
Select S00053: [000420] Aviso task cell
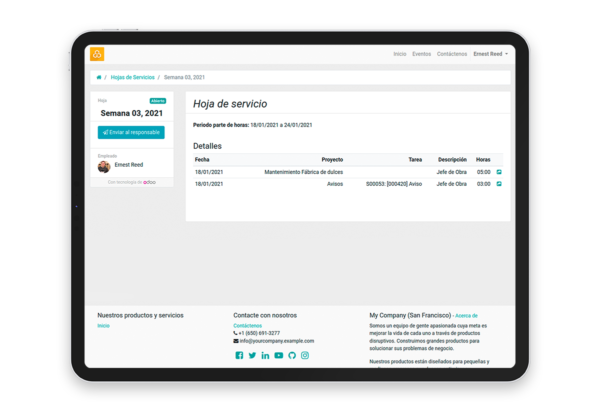click(x=394, y=184)
